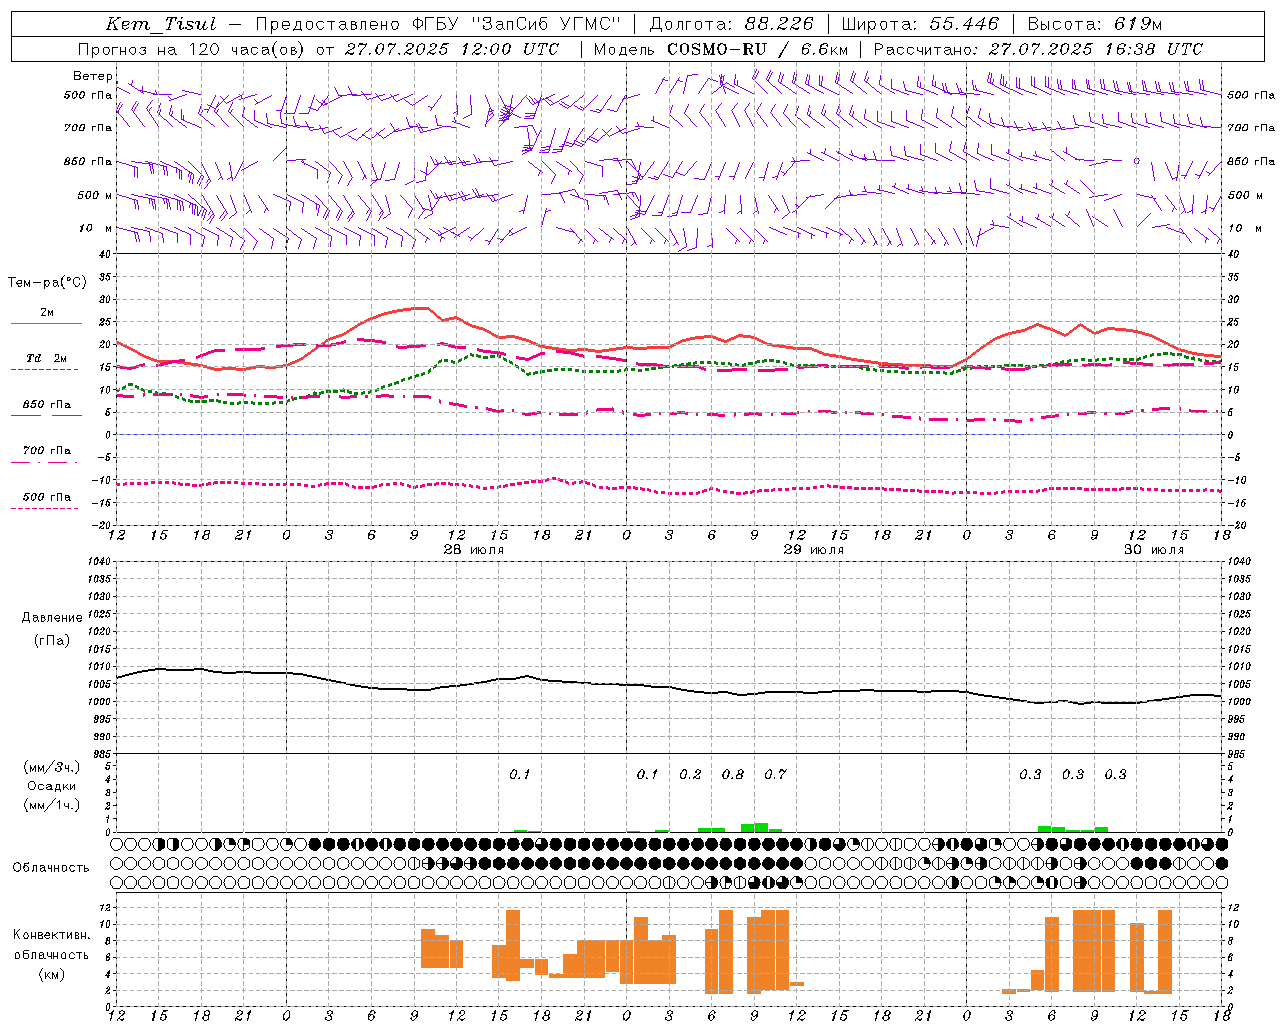Click the Облачность cloud cover panel label

pyautogui.click(x=51, y=867)
